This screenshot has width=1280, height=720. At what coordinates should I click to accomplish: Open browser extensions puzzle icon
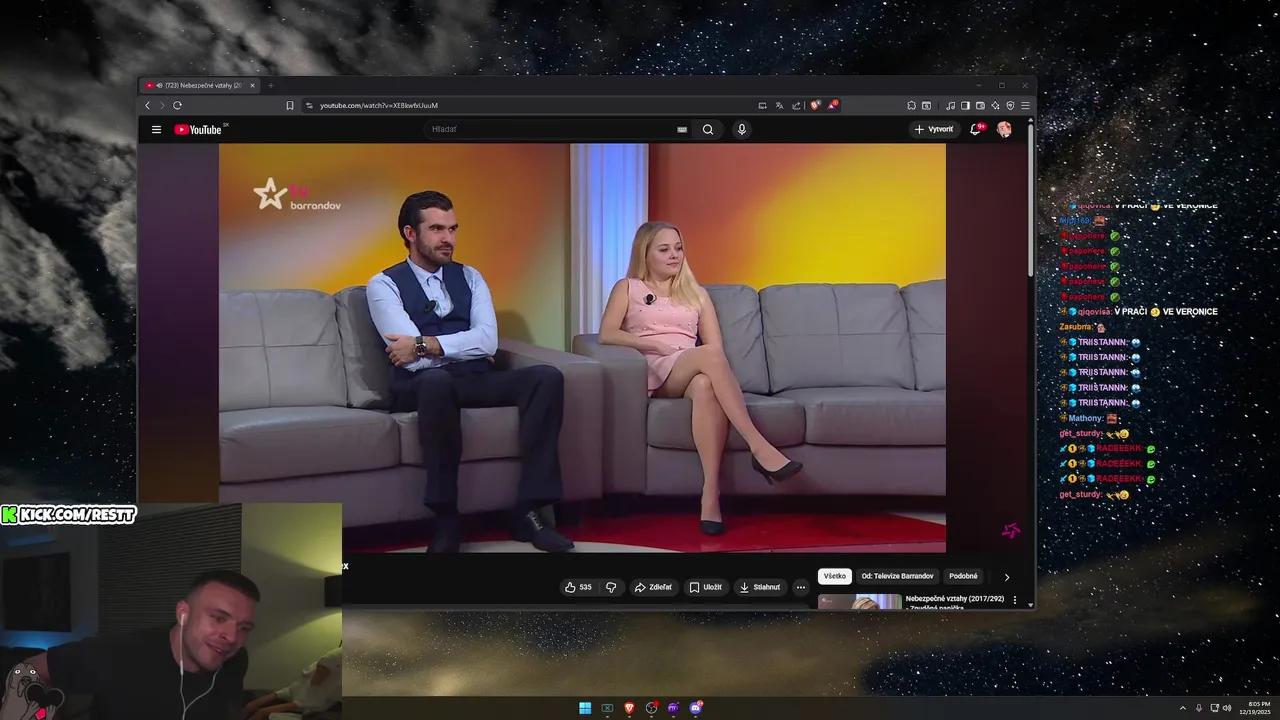tap(911, 105)
